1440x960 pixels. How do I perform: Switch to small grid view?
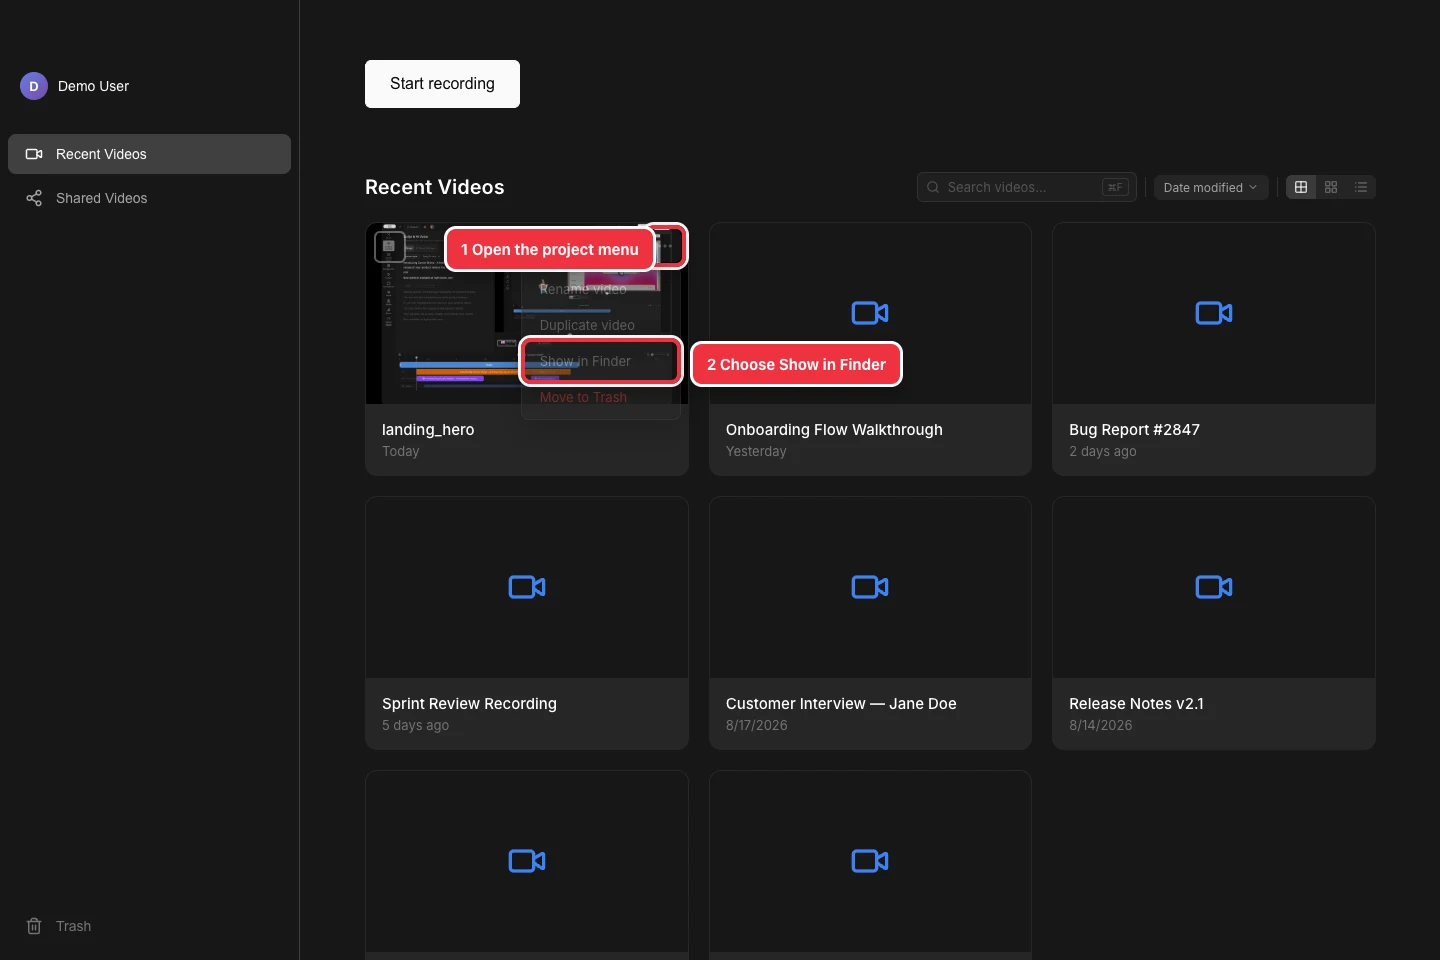(x=1331, y=187)
